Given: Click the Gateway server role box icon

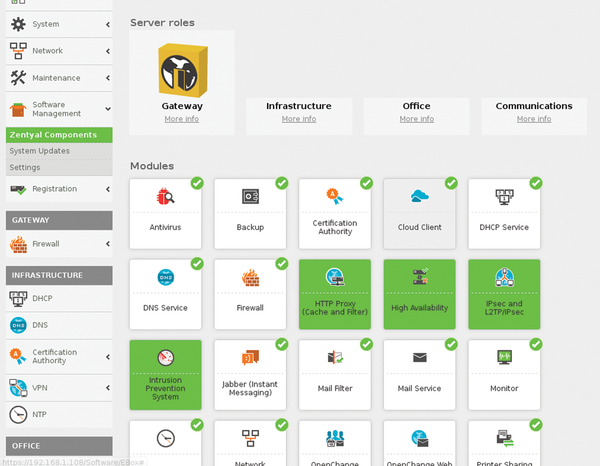Looking at the screenshot, I should [183, 70].
